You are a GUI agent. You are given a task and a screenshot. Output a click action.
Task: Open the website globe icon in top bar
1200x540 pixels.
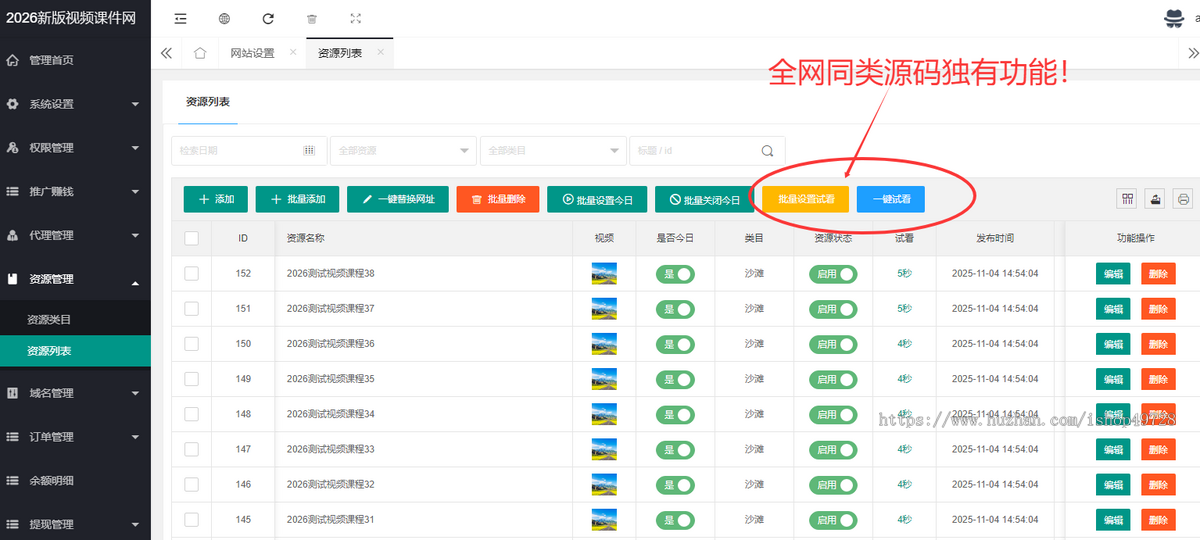tap(224, 19)
